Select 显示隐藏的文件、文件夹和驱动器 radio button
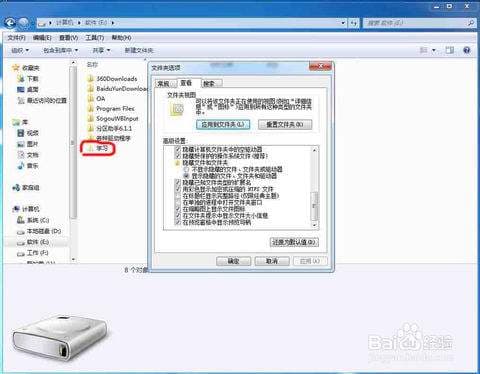Image resolution: width=480 pixels, height=374 pixels. click(x=187, y=176)
